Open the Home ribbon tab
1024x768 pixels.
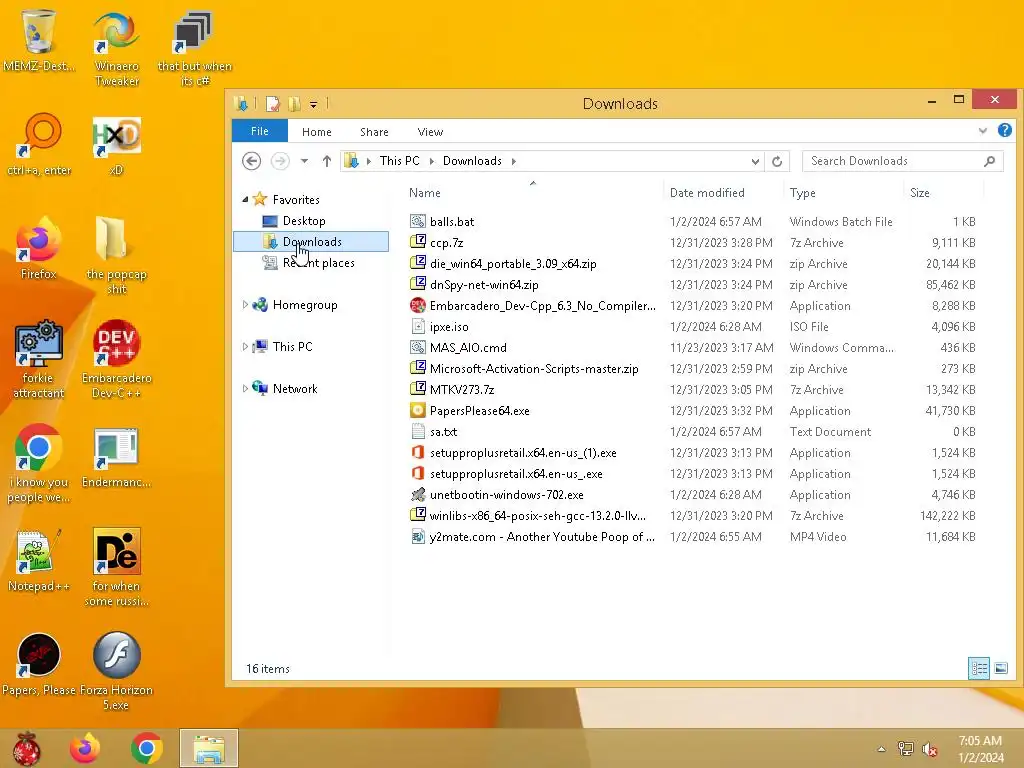pos(317,132)
